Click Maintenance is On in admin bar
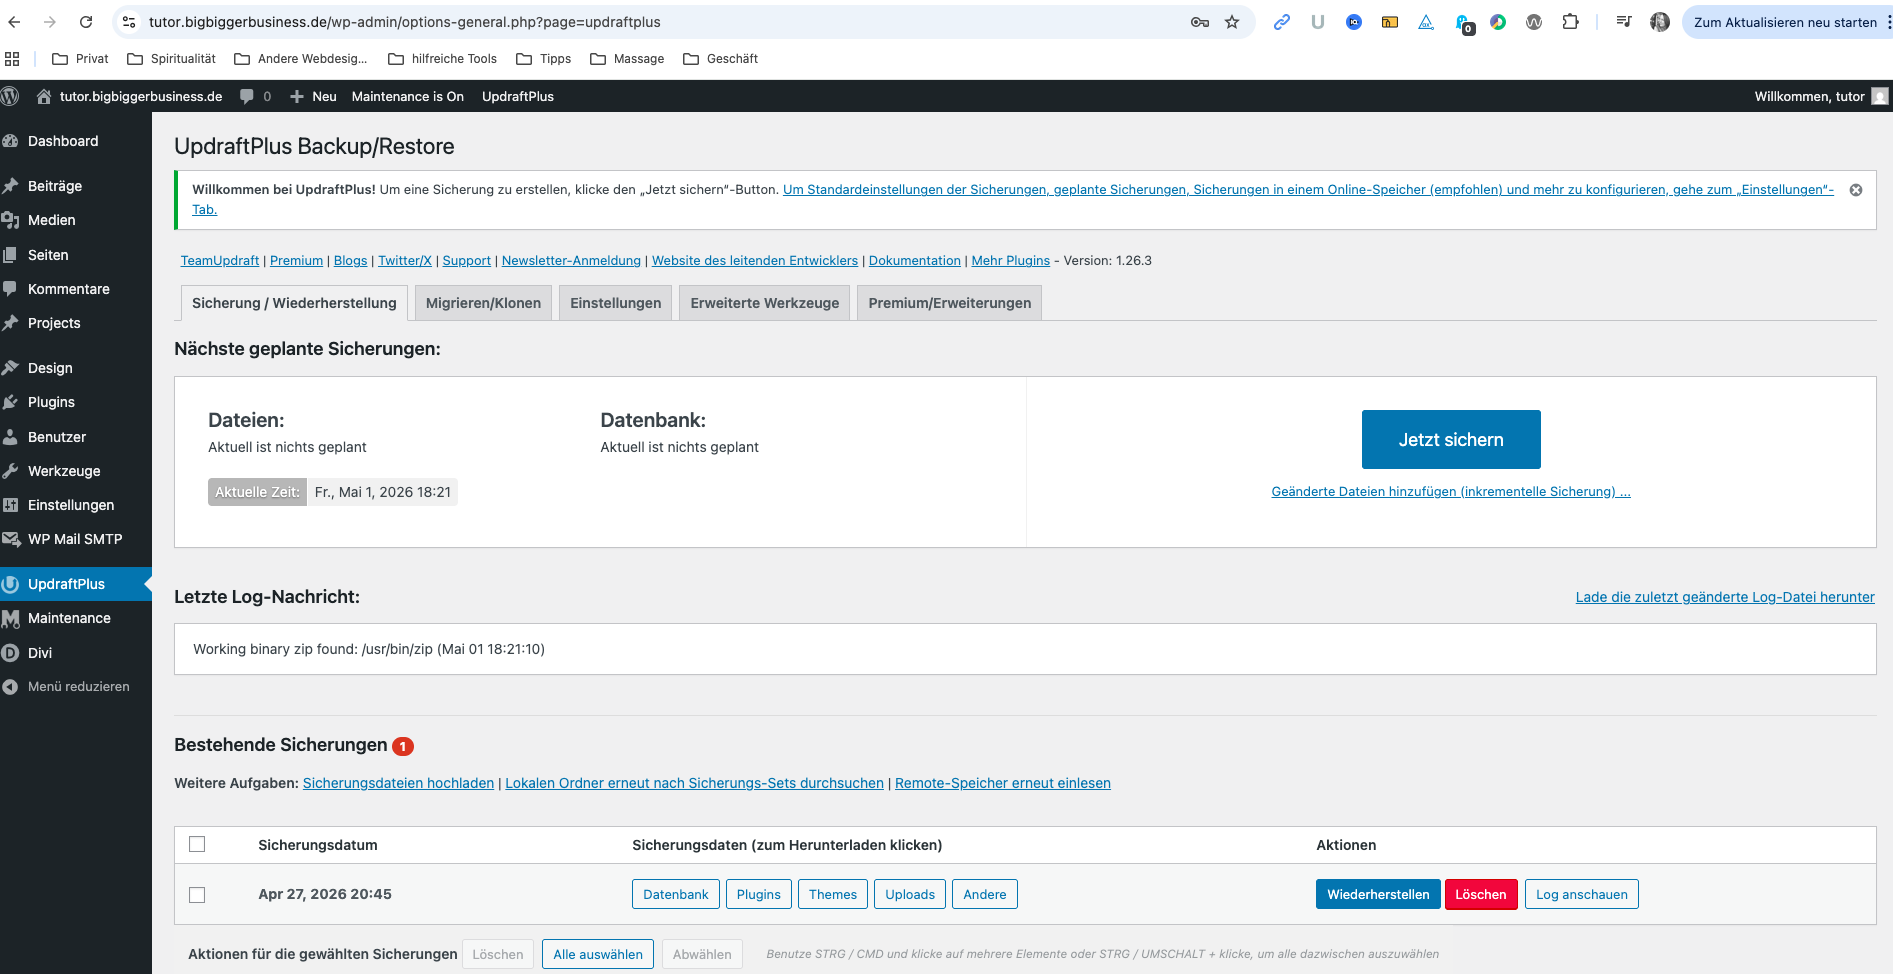 click(408, 96)
